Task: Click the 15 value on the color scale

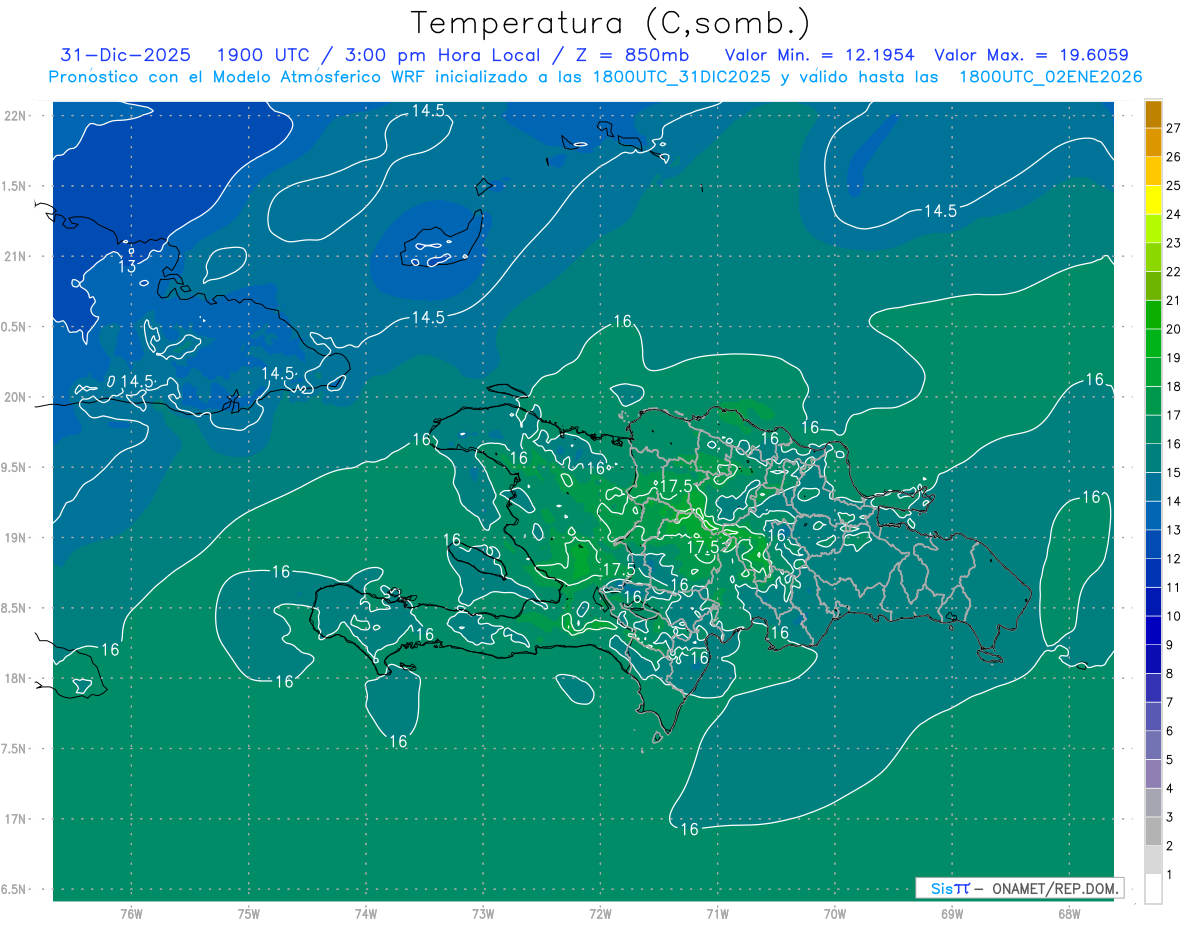Action: coord(1173,472)
